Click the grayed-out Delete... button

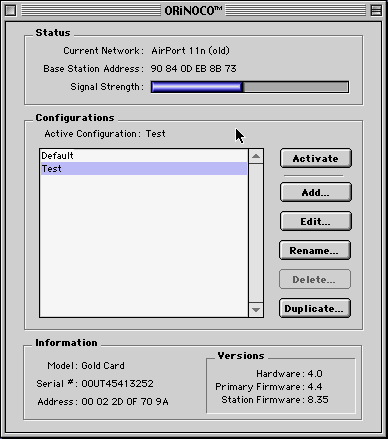[x=315, y=279]
